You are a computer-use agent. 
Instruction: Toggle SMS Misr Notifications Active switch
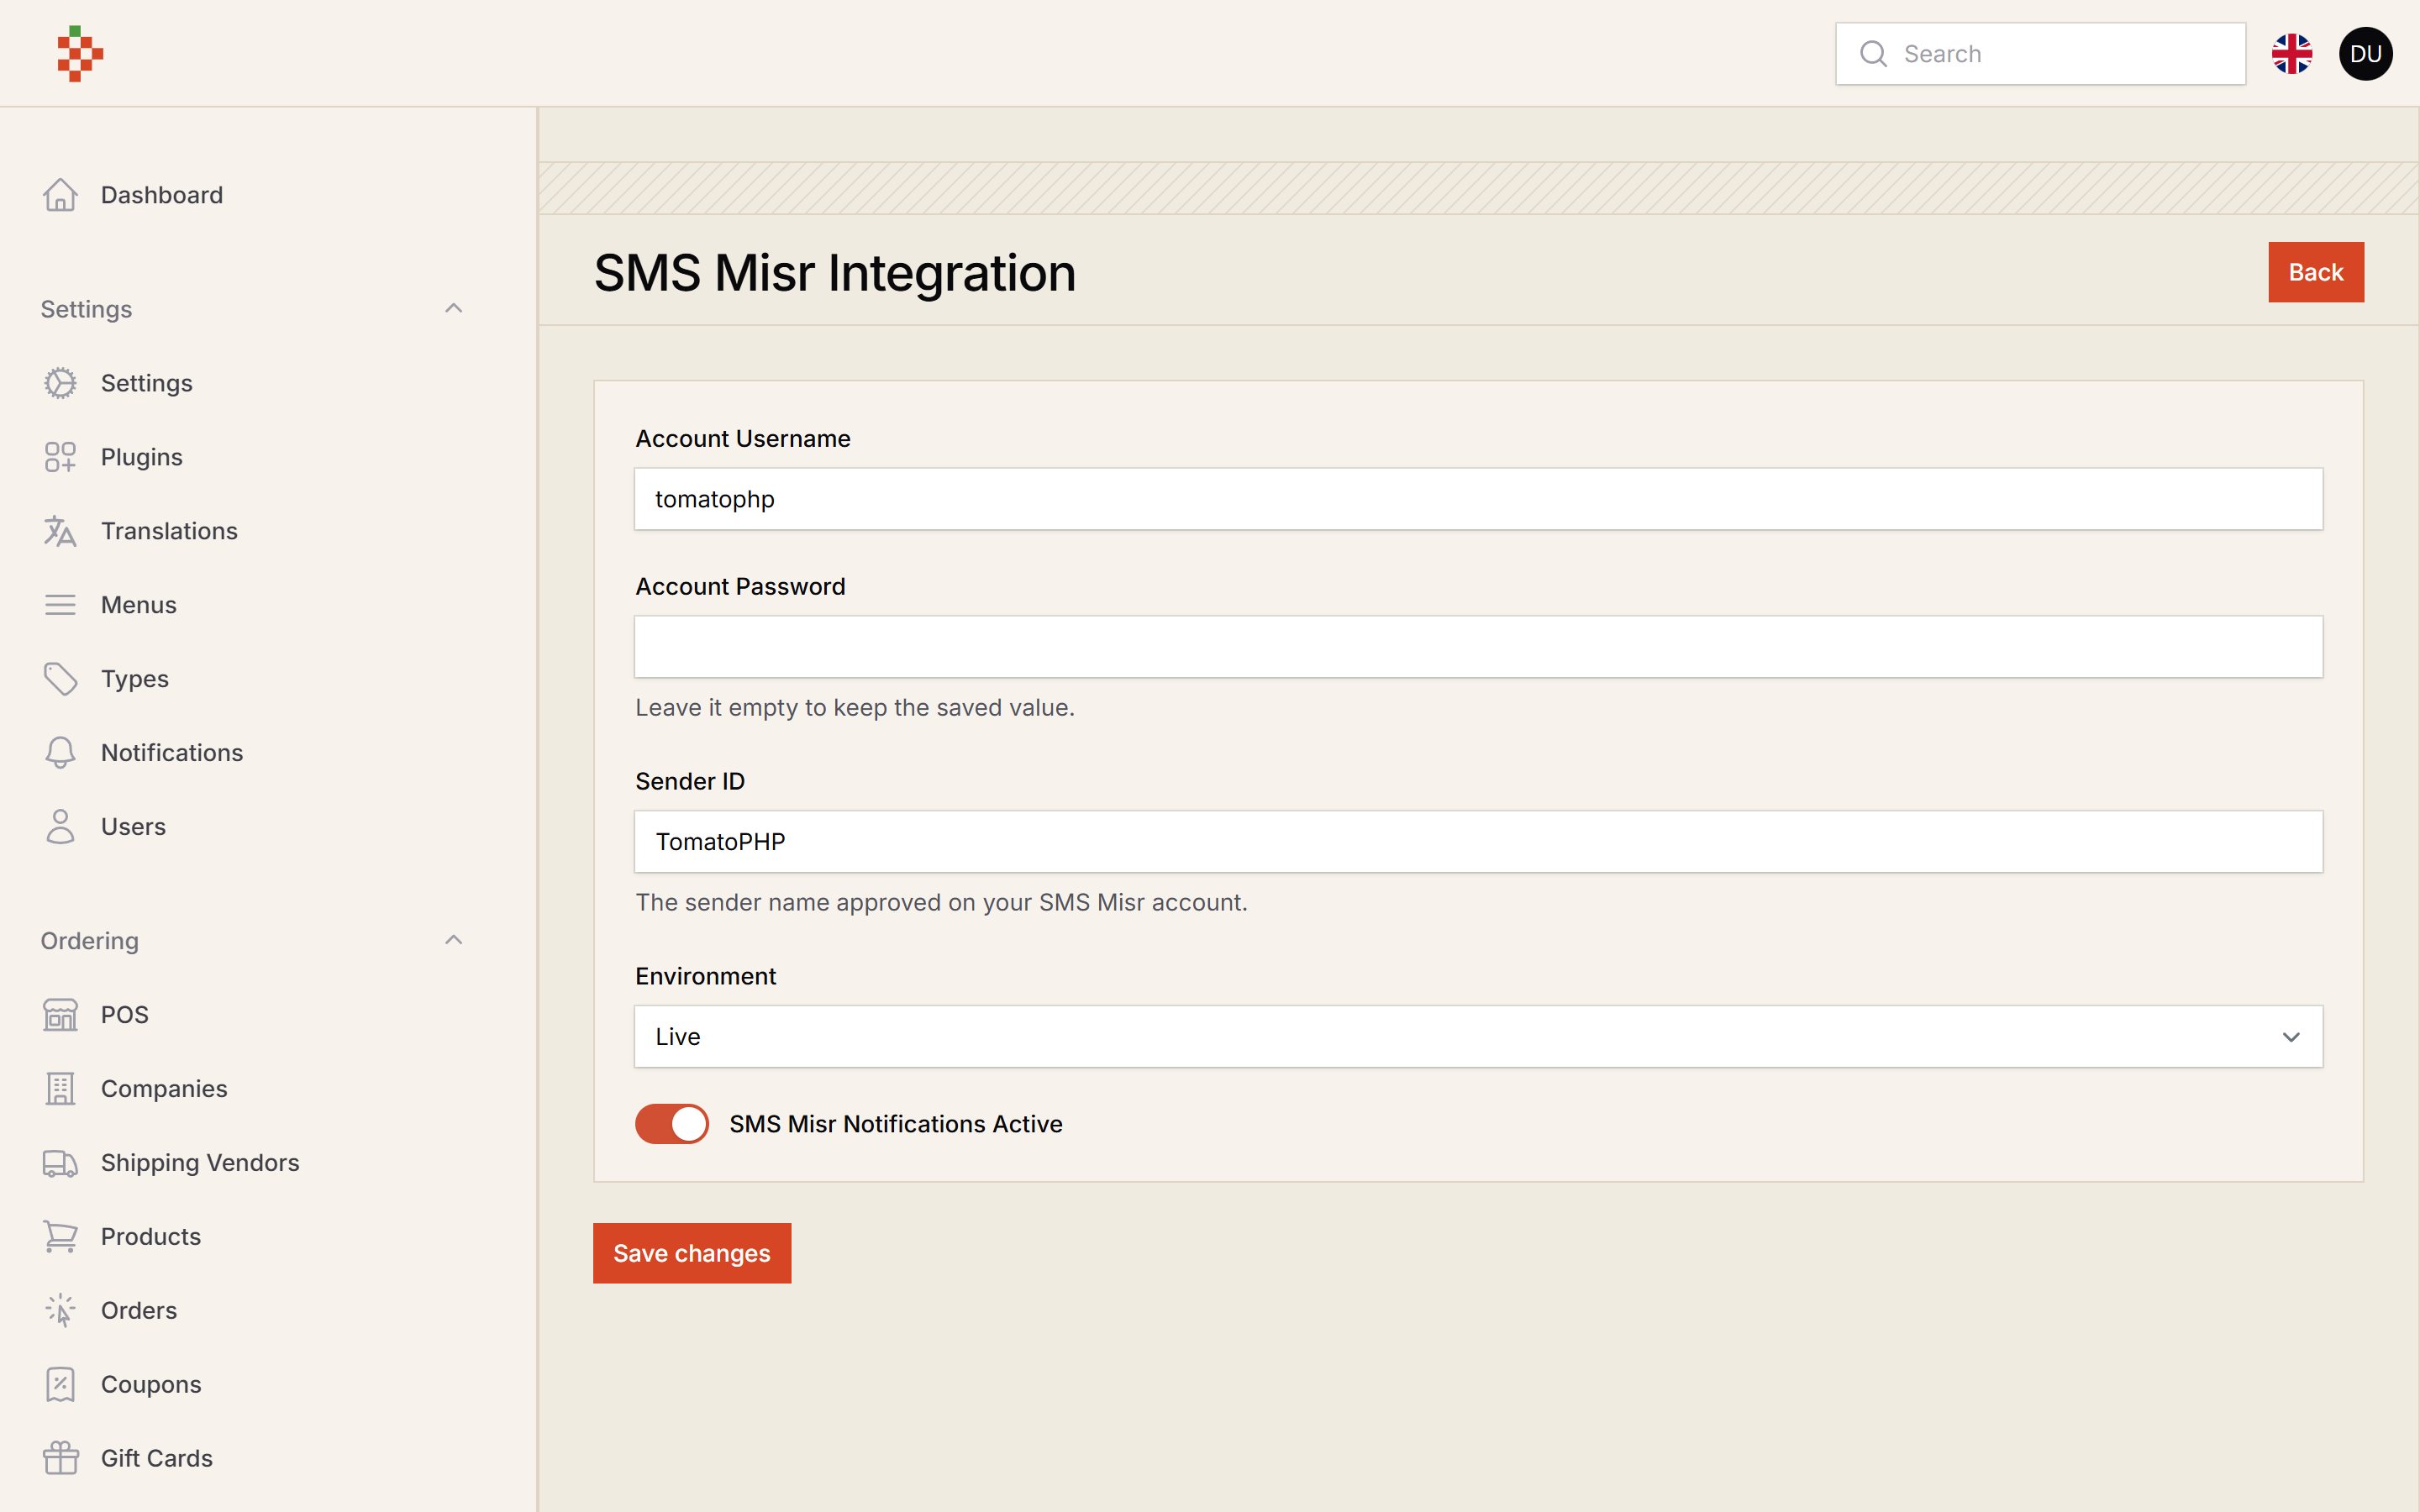pyautogui.click(x=672, y=1124)
